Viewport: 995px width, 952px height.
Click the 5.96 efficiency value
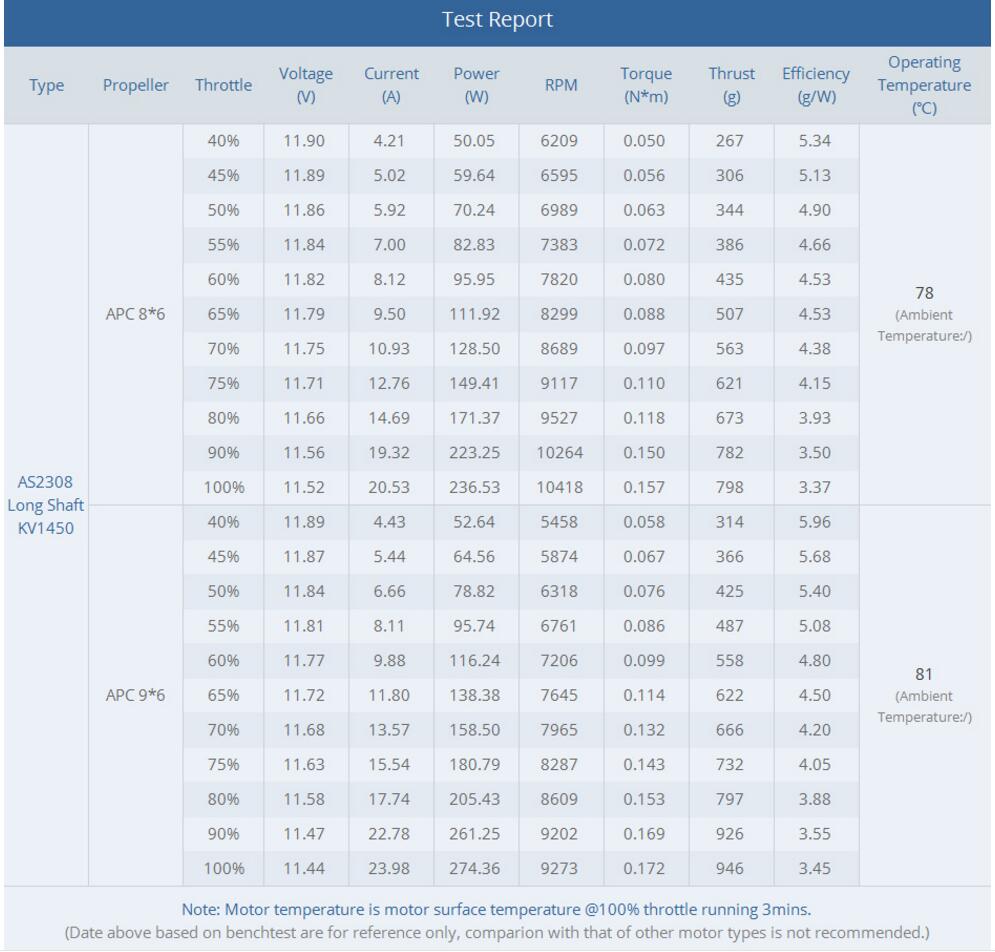click(x=815, y=523)
